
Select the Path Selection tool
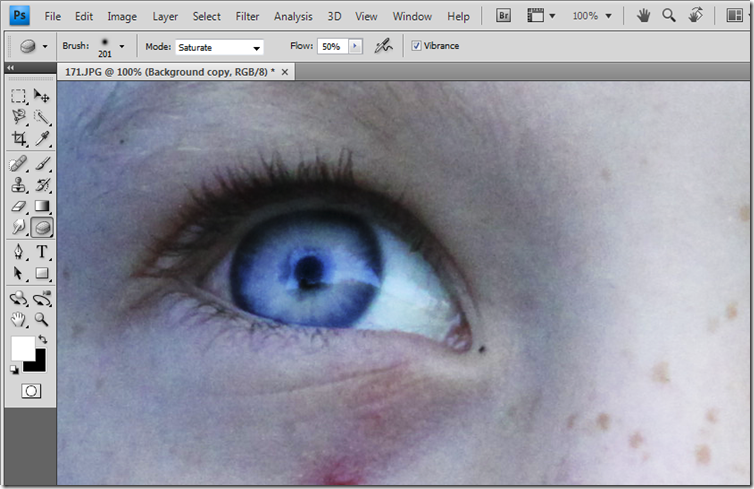coord(18,273)
